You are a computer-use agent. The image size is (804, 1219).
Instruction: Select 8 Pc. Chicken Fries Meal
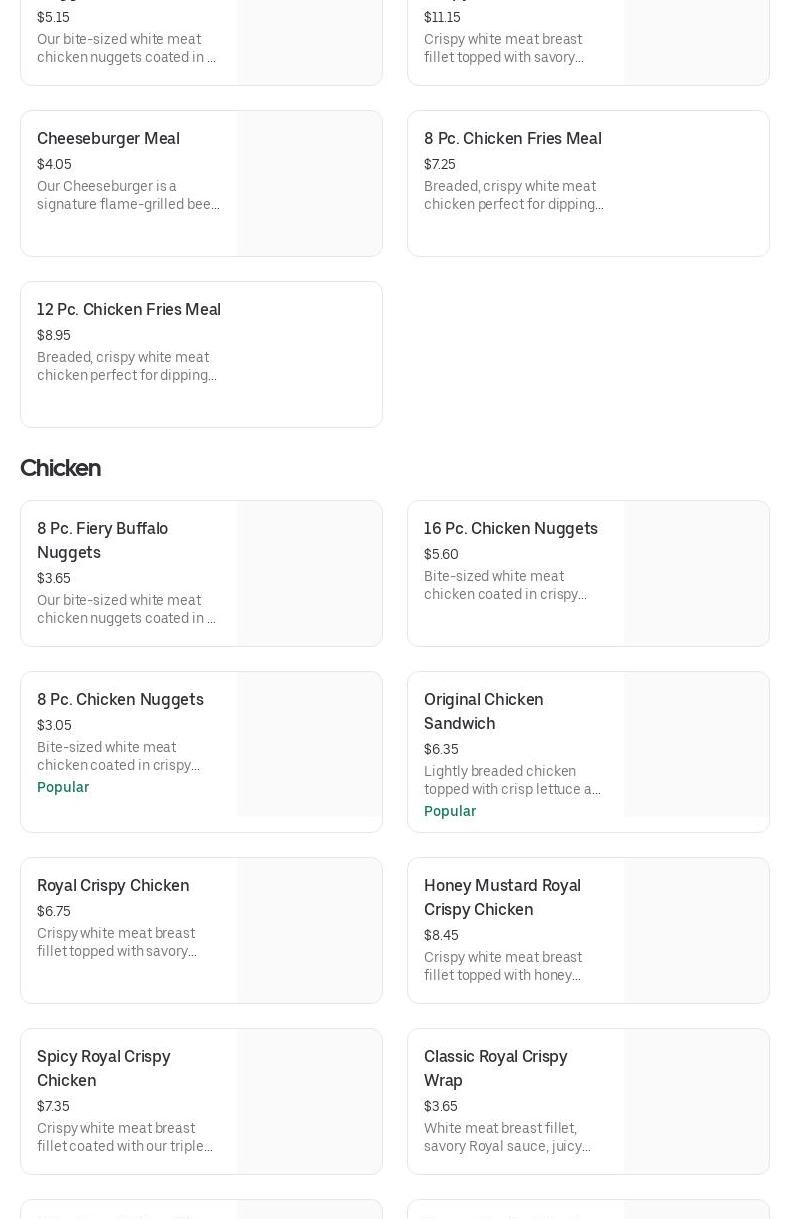512,139
